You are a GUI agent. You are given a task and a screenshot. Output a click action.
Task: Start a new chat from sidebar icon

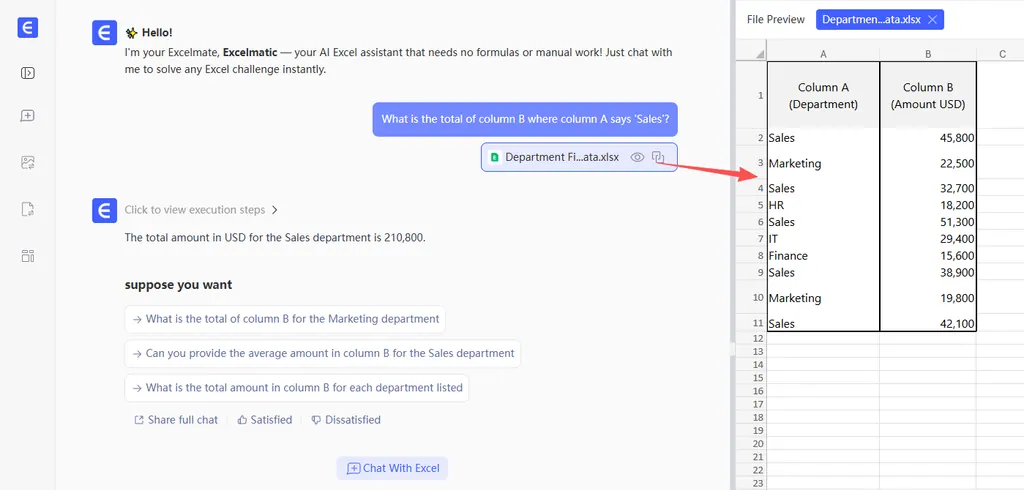[28, 116]
